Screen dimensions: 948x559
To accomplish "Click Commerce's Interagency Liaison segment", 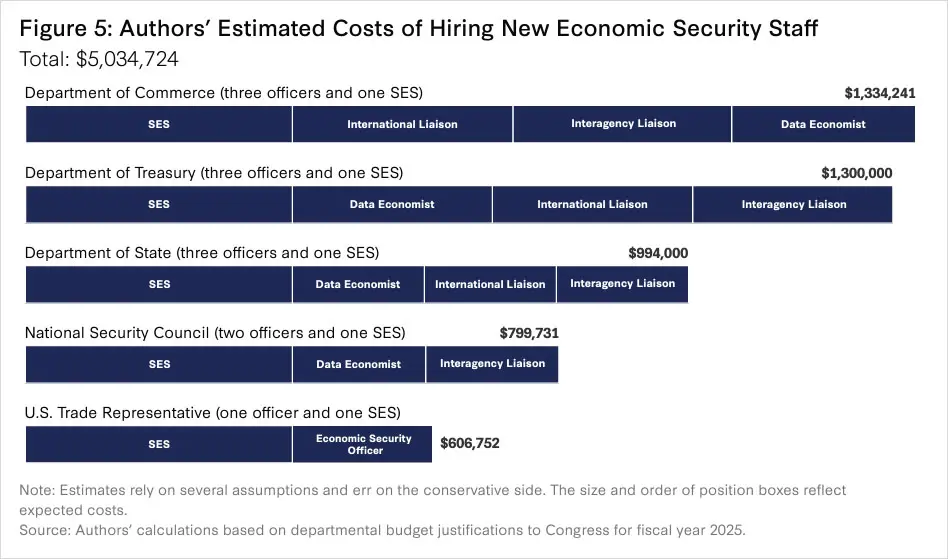I will tap(623, 124).
